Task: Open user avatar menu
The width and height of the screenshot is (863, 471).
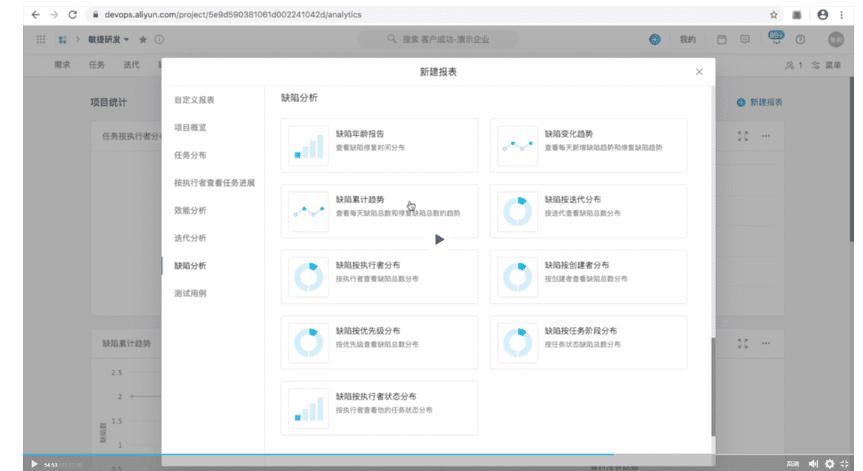Action: click(836, 40)
